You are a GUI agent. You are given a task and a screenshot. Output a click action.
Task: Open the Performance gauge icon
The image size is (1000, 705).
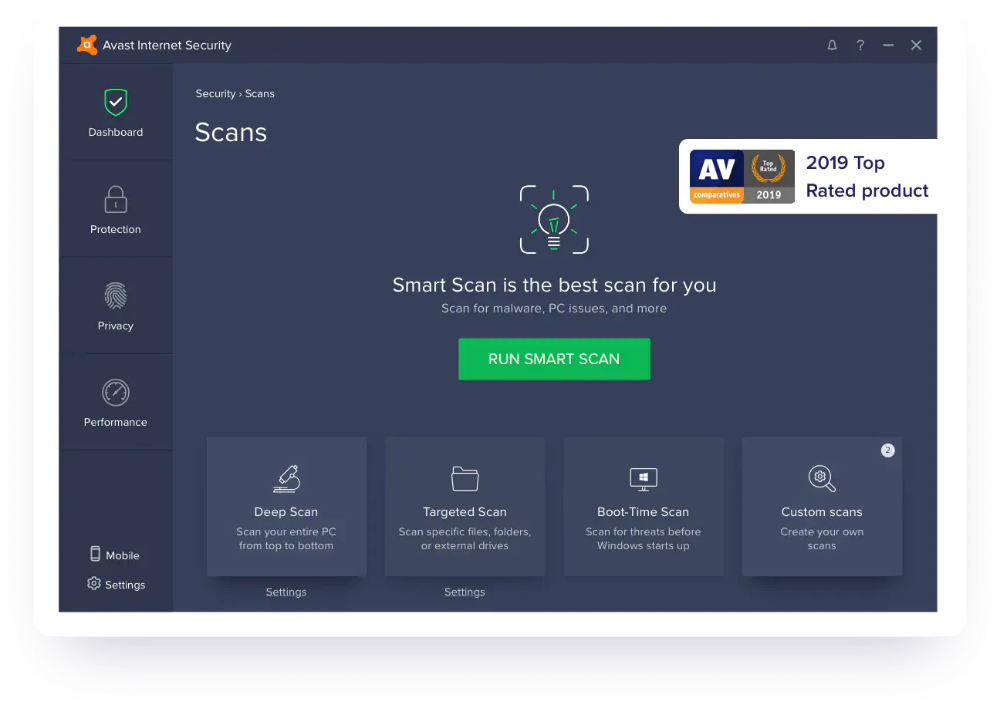coord(115,392)
